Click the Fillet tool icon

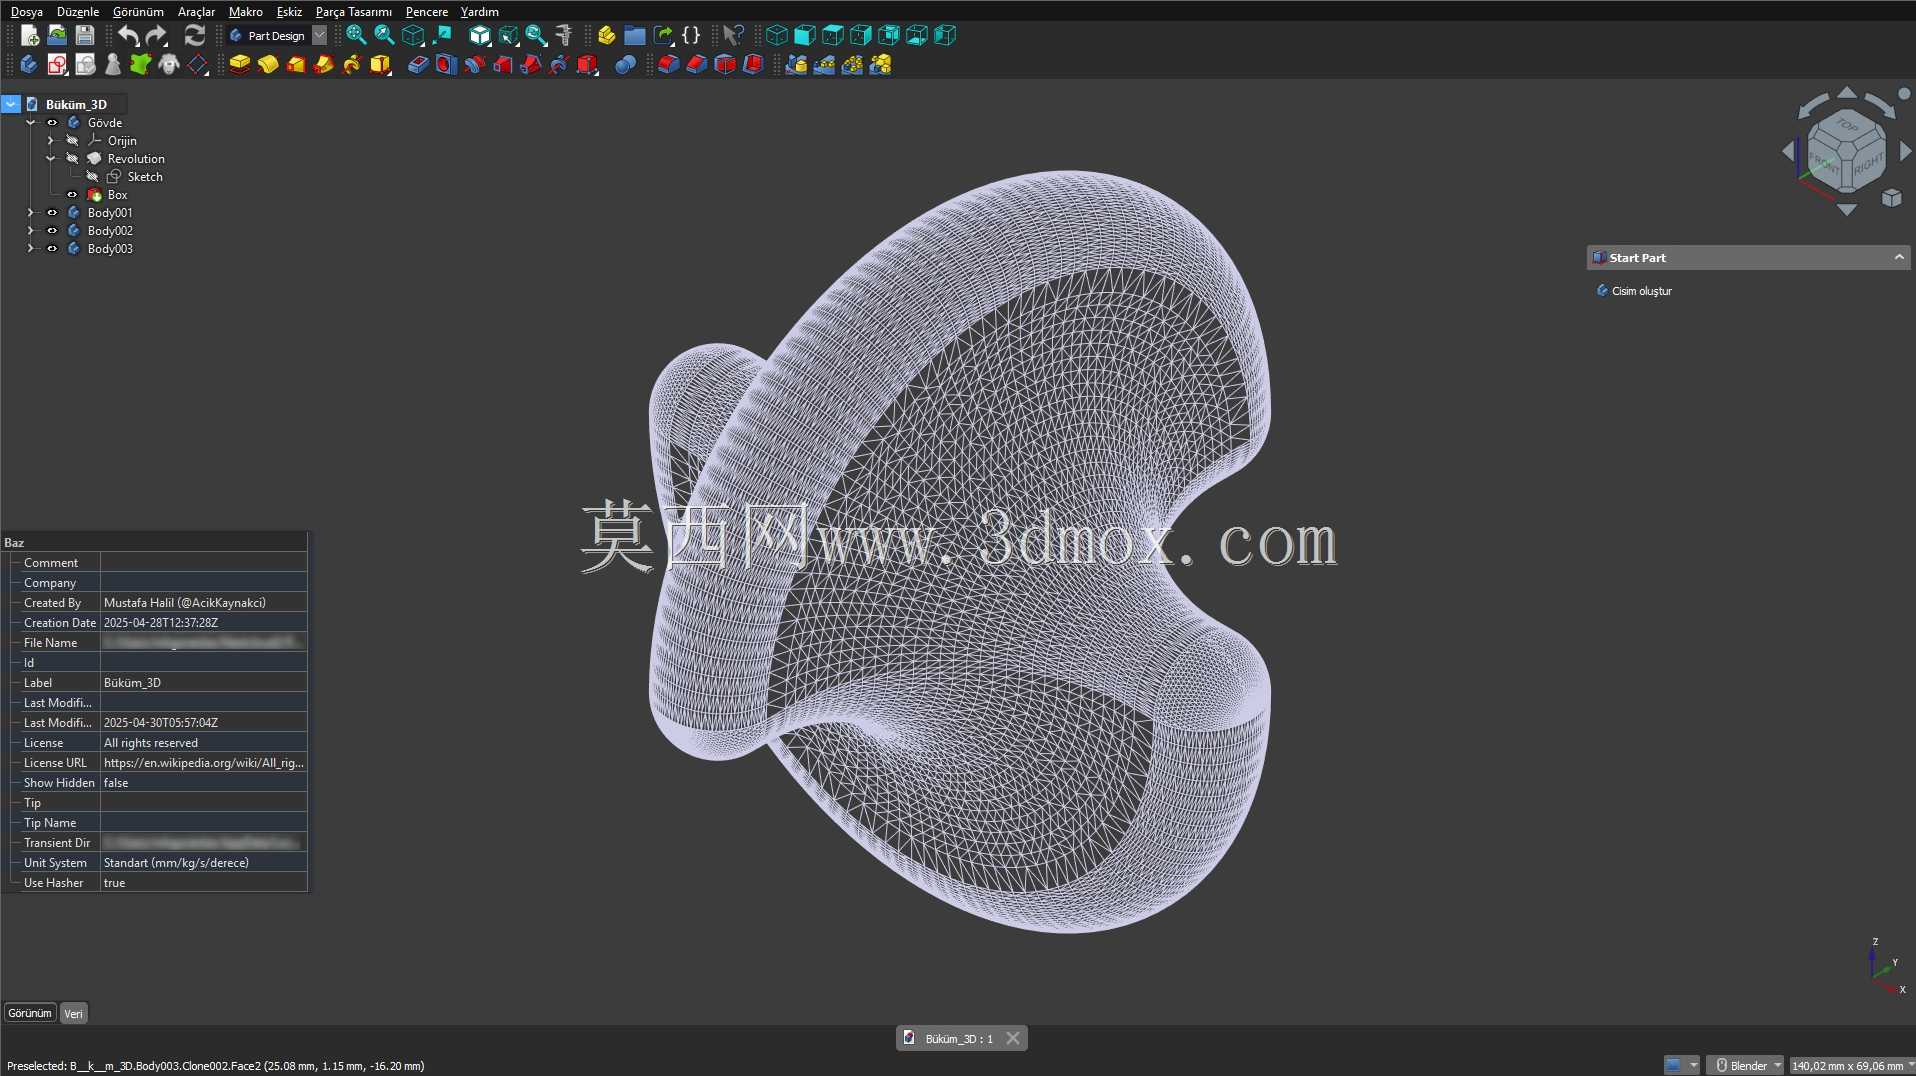click(669, 65)
